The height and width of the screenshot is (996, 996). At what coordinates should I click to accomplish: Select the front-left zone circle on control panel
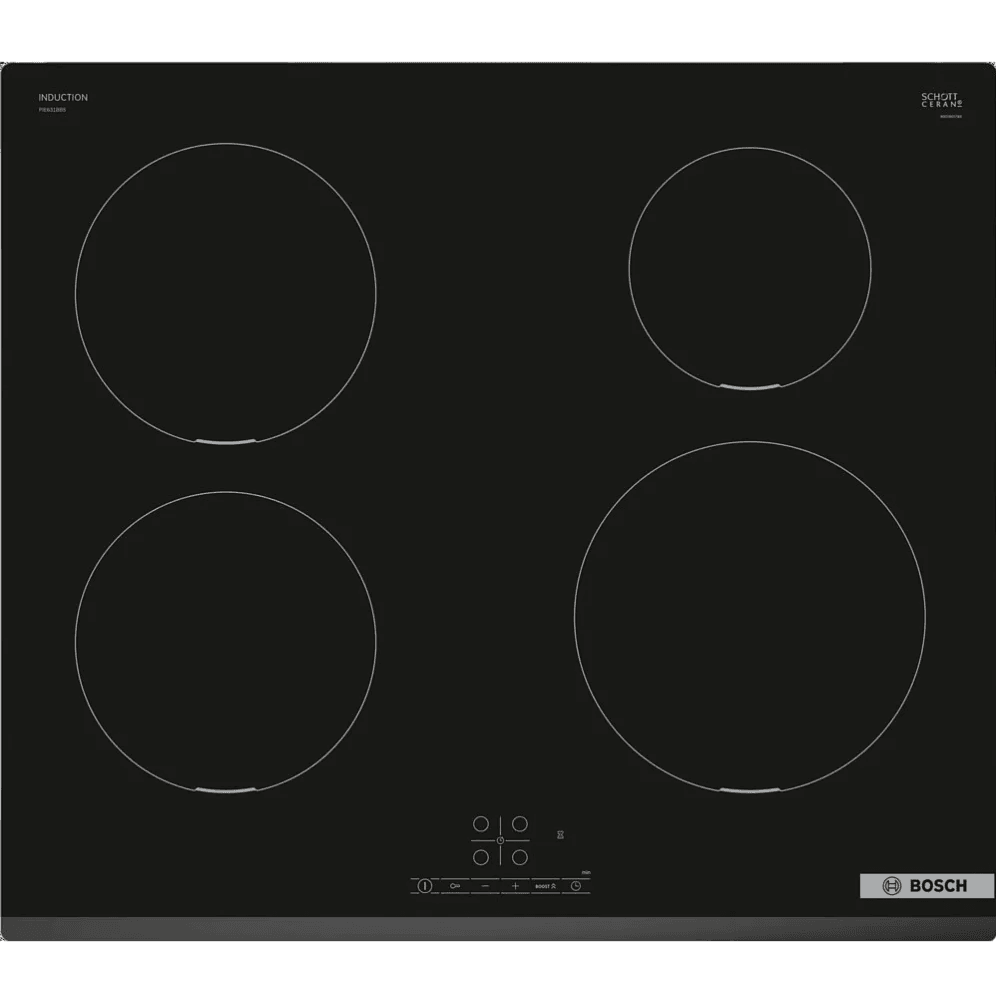tap(481, 857)
